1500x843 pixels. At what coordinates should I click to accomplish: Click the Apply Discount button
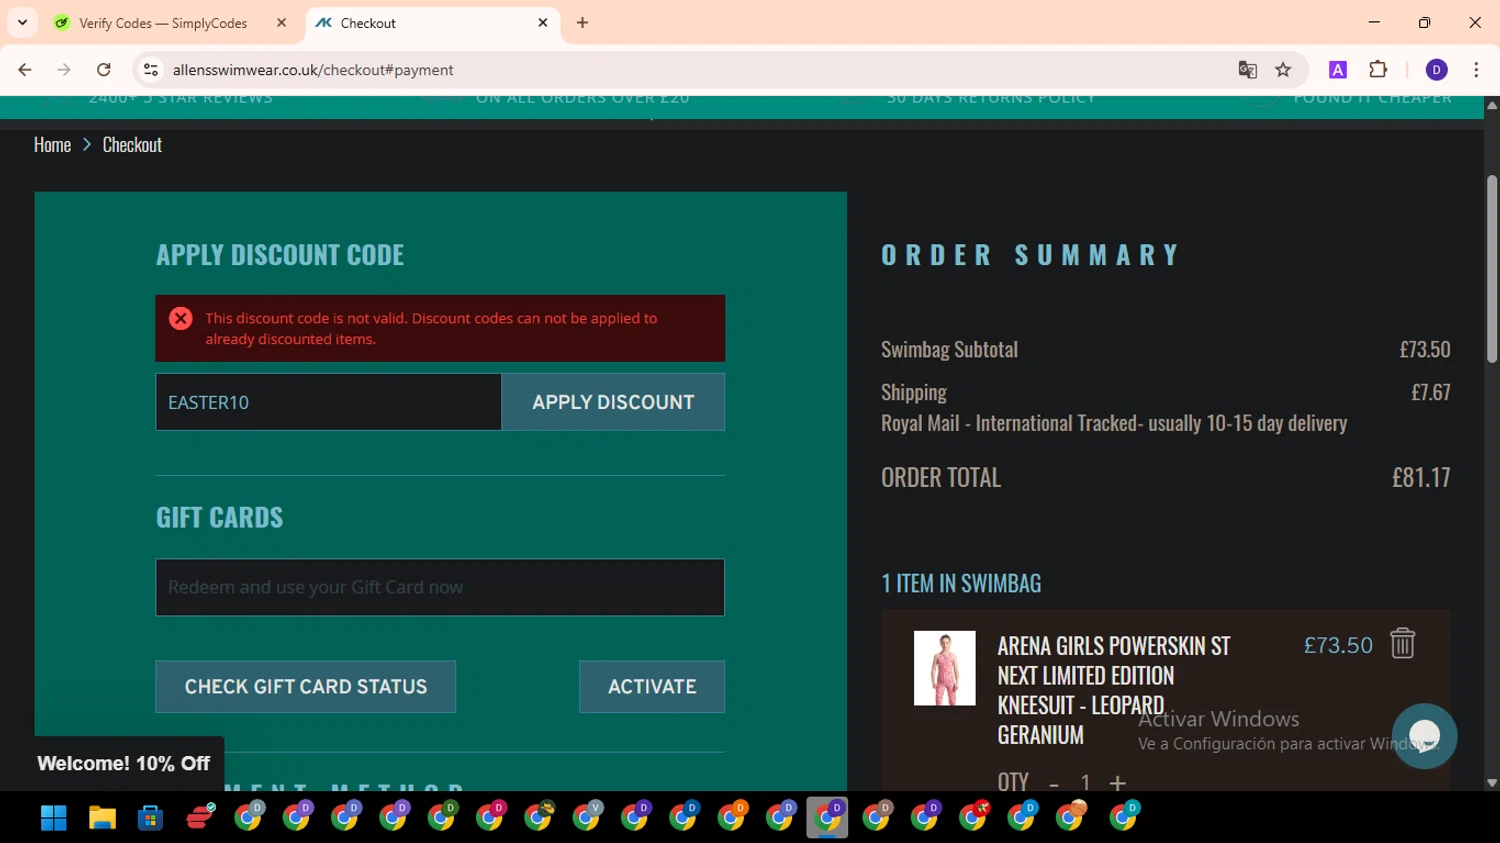click(x=613, y=402)
